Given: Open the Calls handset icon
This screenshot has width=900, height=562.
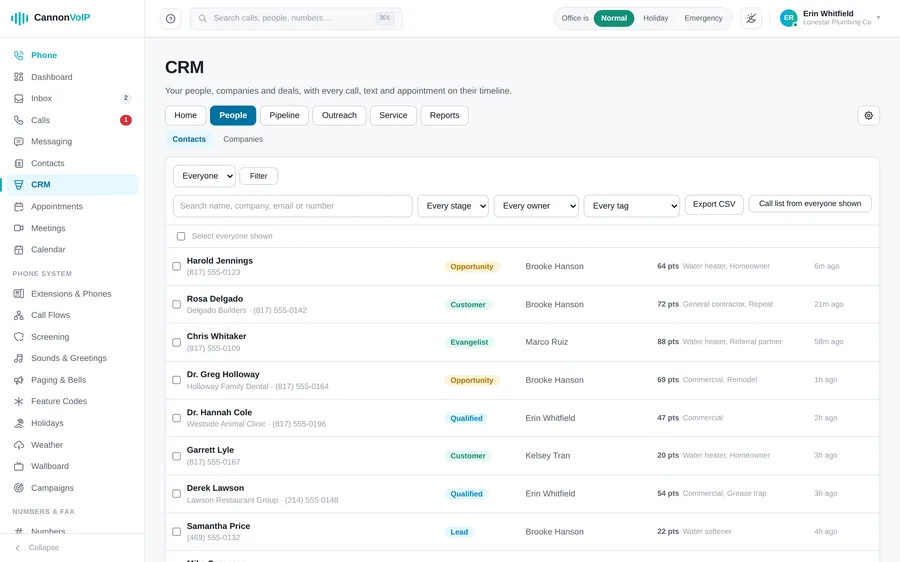Looking at the screenshot, I should [19, 120].
